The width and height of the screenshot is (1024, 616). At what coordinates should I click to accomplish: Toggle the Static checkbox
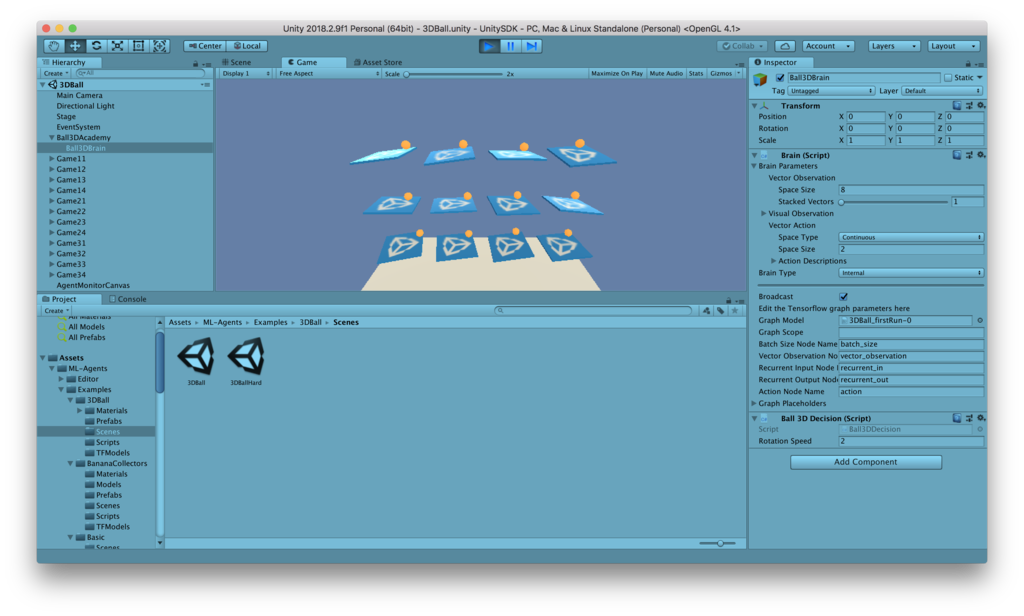[x=948, y=78]
